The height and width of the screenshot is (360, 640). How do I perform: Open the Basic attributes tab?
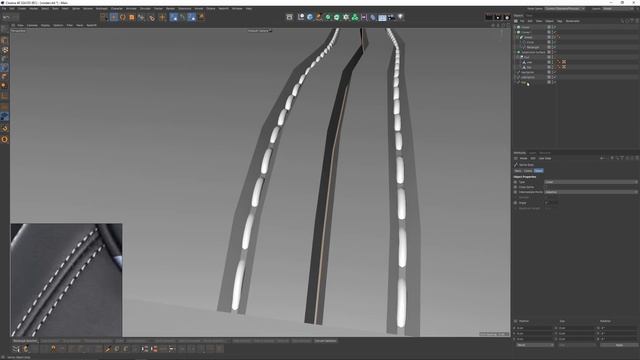tap(518, 171)
